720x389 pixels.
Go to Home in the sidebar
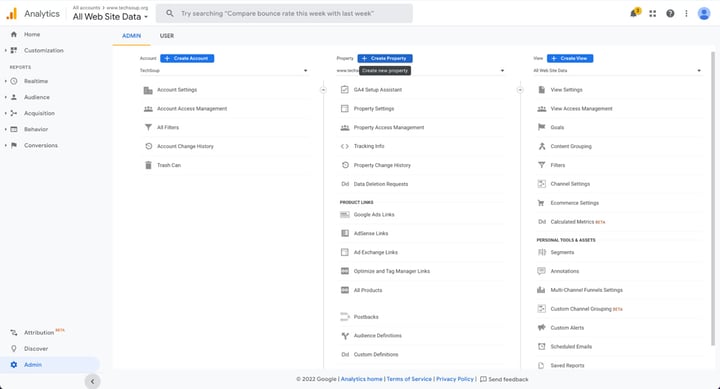pyautogui.click(x=32, y=34)
